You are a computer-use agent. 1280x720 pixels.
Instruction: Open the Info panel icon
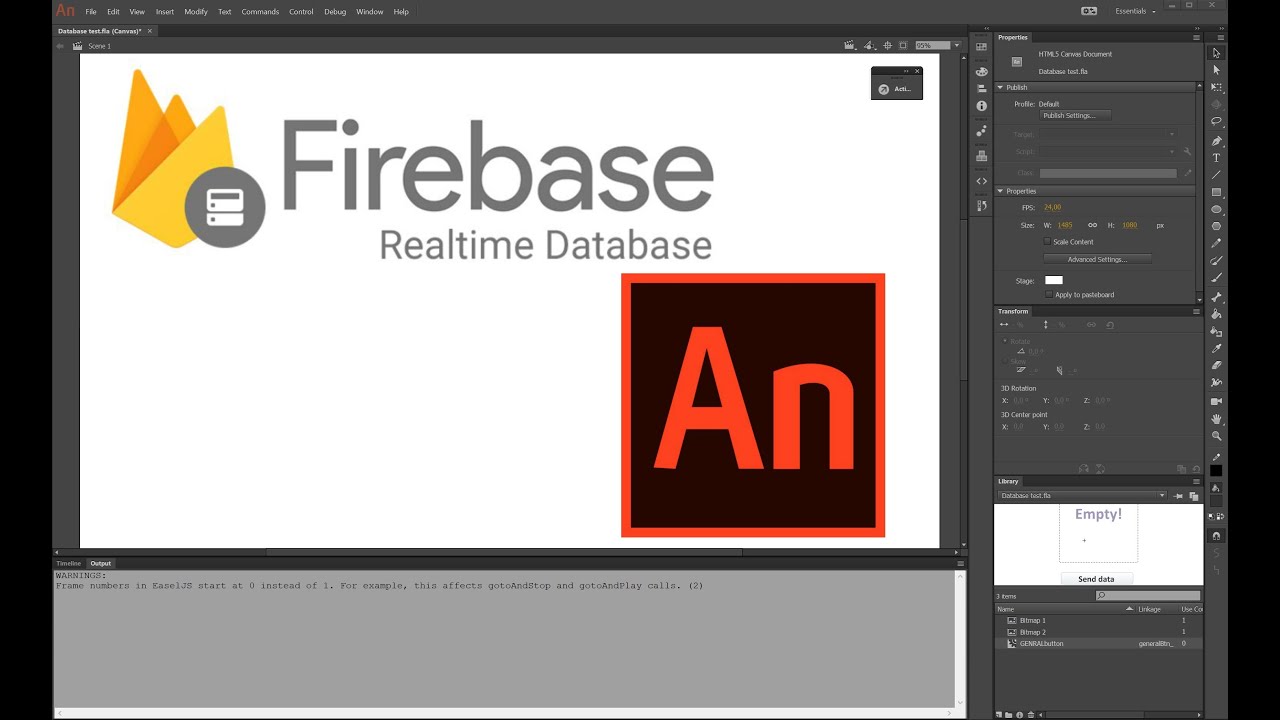pyautogui.click(x=981, y=105)
